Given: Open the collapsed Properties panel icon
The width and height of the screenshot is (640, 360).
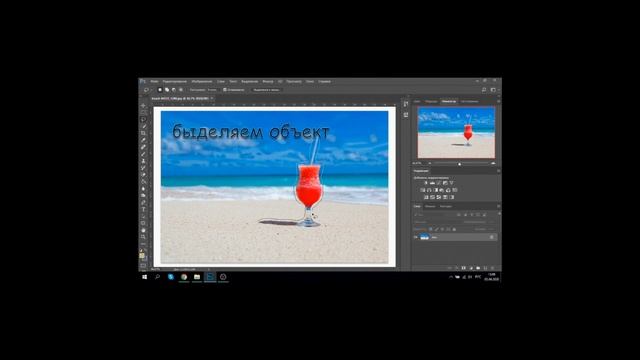Looking at the screenshot, I should coord(406,115).
